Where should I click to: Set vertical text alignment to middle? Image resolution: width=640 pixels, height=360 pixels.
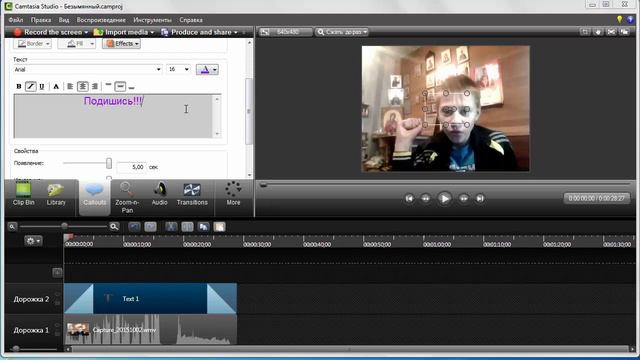[120, 87]
